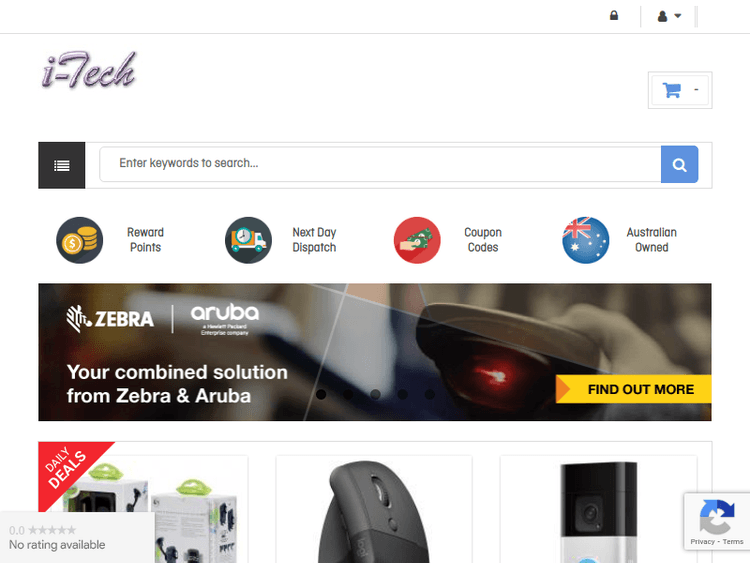Open the video doorbell product thumbnail
750x563 pixels.
coord(598,511)
